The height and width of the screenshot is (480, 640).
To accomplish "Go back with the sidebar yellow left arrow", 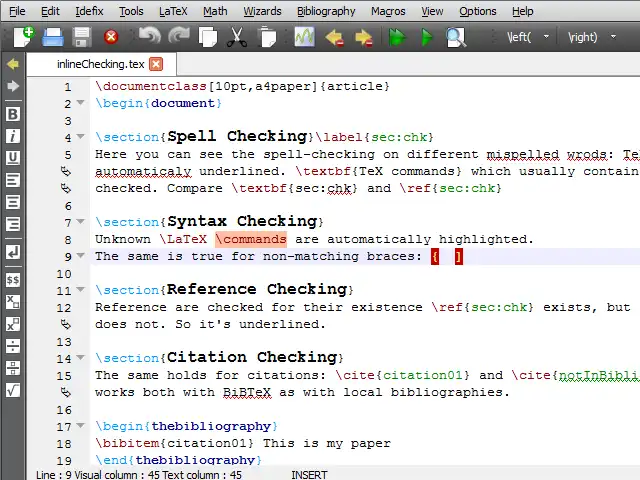I will pos(13,64).
